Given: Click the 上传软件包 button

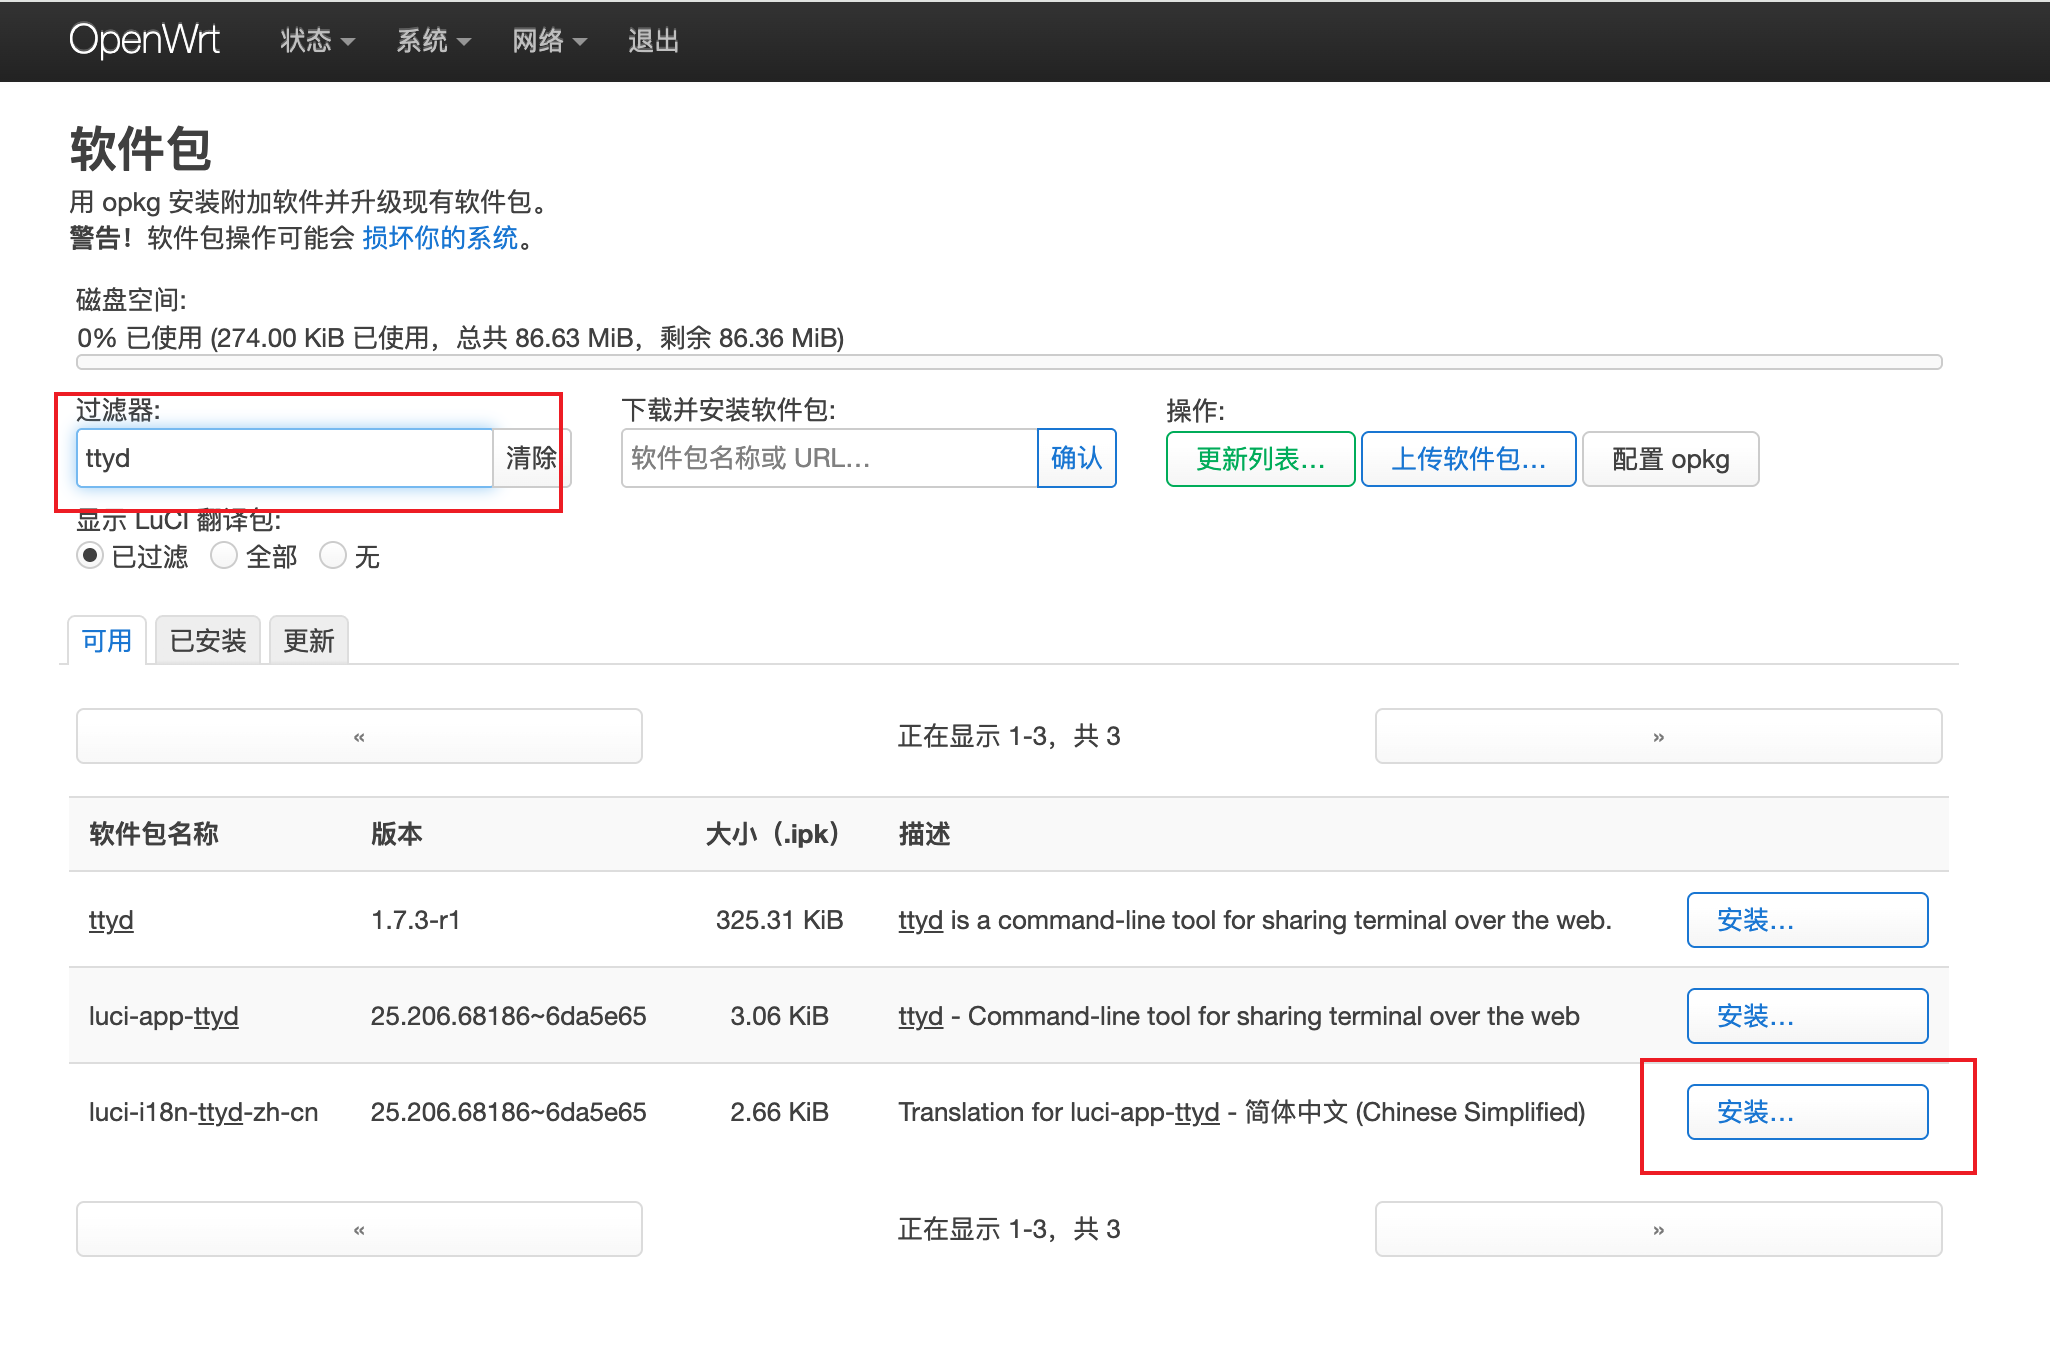Looking at the screenshot, I should 1468,459.
